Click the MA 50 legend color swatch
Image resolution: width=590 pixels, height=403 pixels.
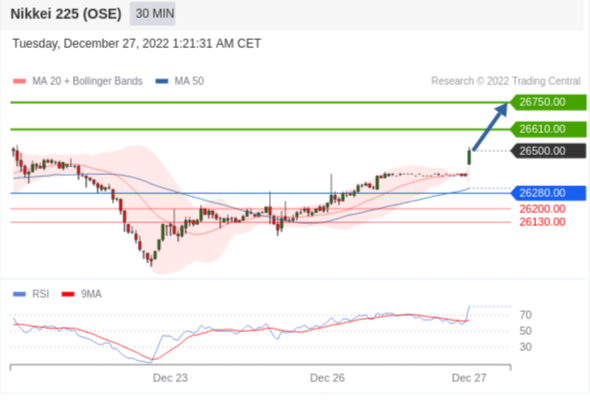162,81
